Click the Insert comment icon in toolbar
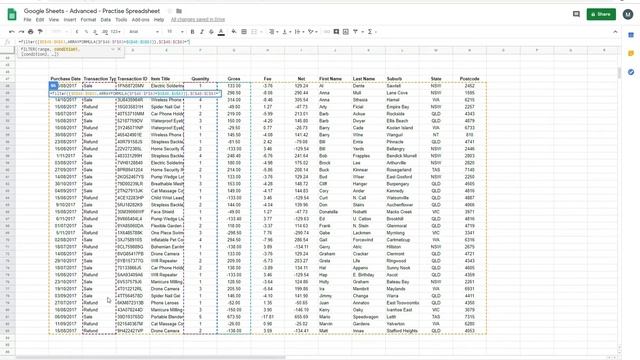This screenshot has height=360, width=640. (x=336, y=32)
